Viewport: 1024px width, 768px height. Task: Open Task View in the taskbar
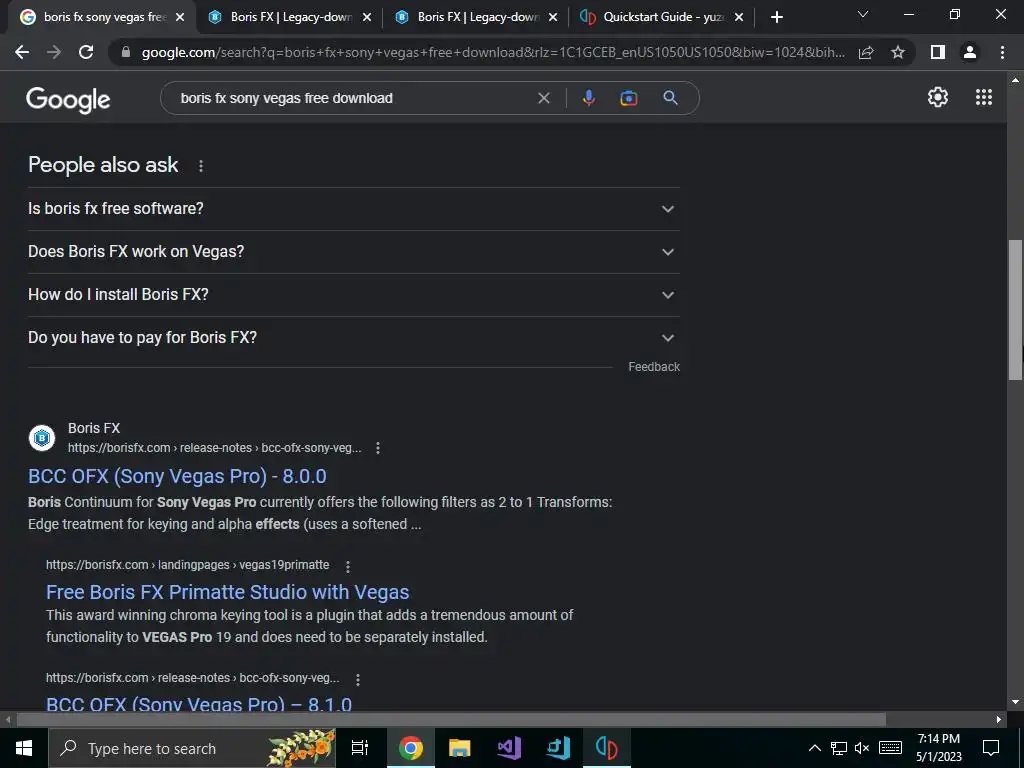[x=360, y=748]
